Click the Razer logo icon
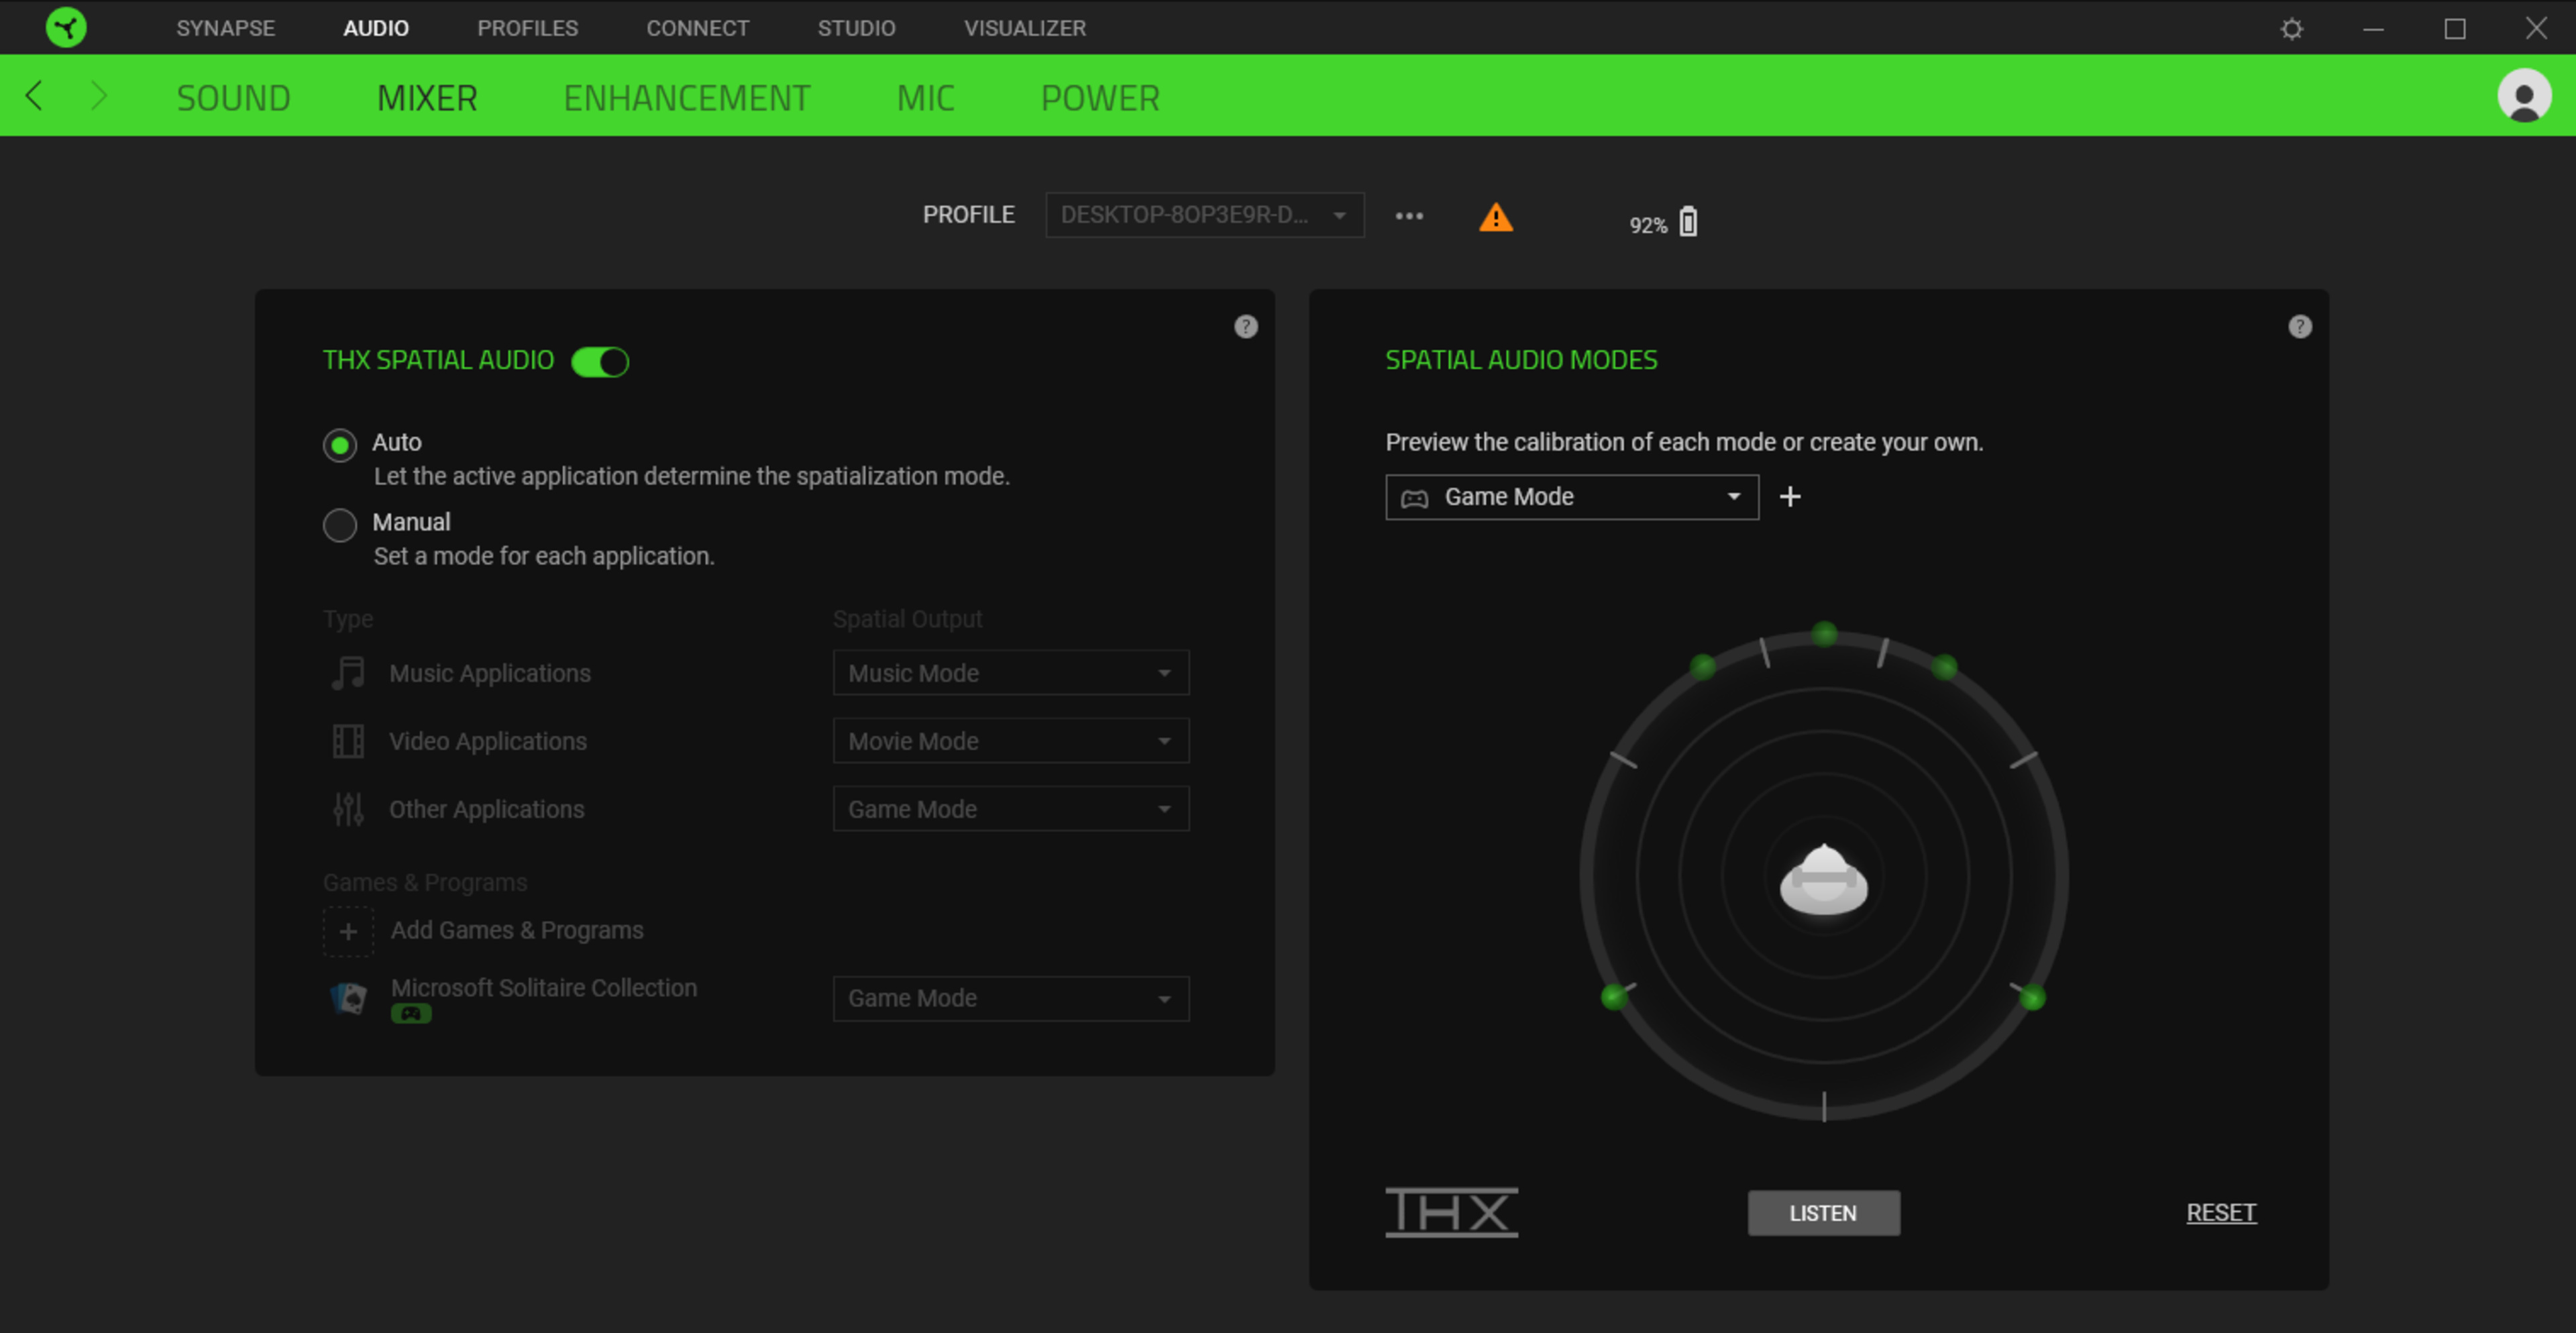2576x1333 pixels. 66,27
